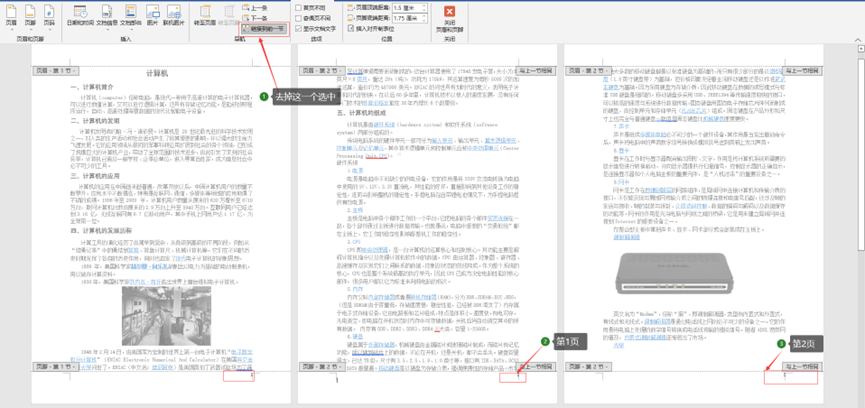Click heading 五、计算机的组成

pos(361,112)
